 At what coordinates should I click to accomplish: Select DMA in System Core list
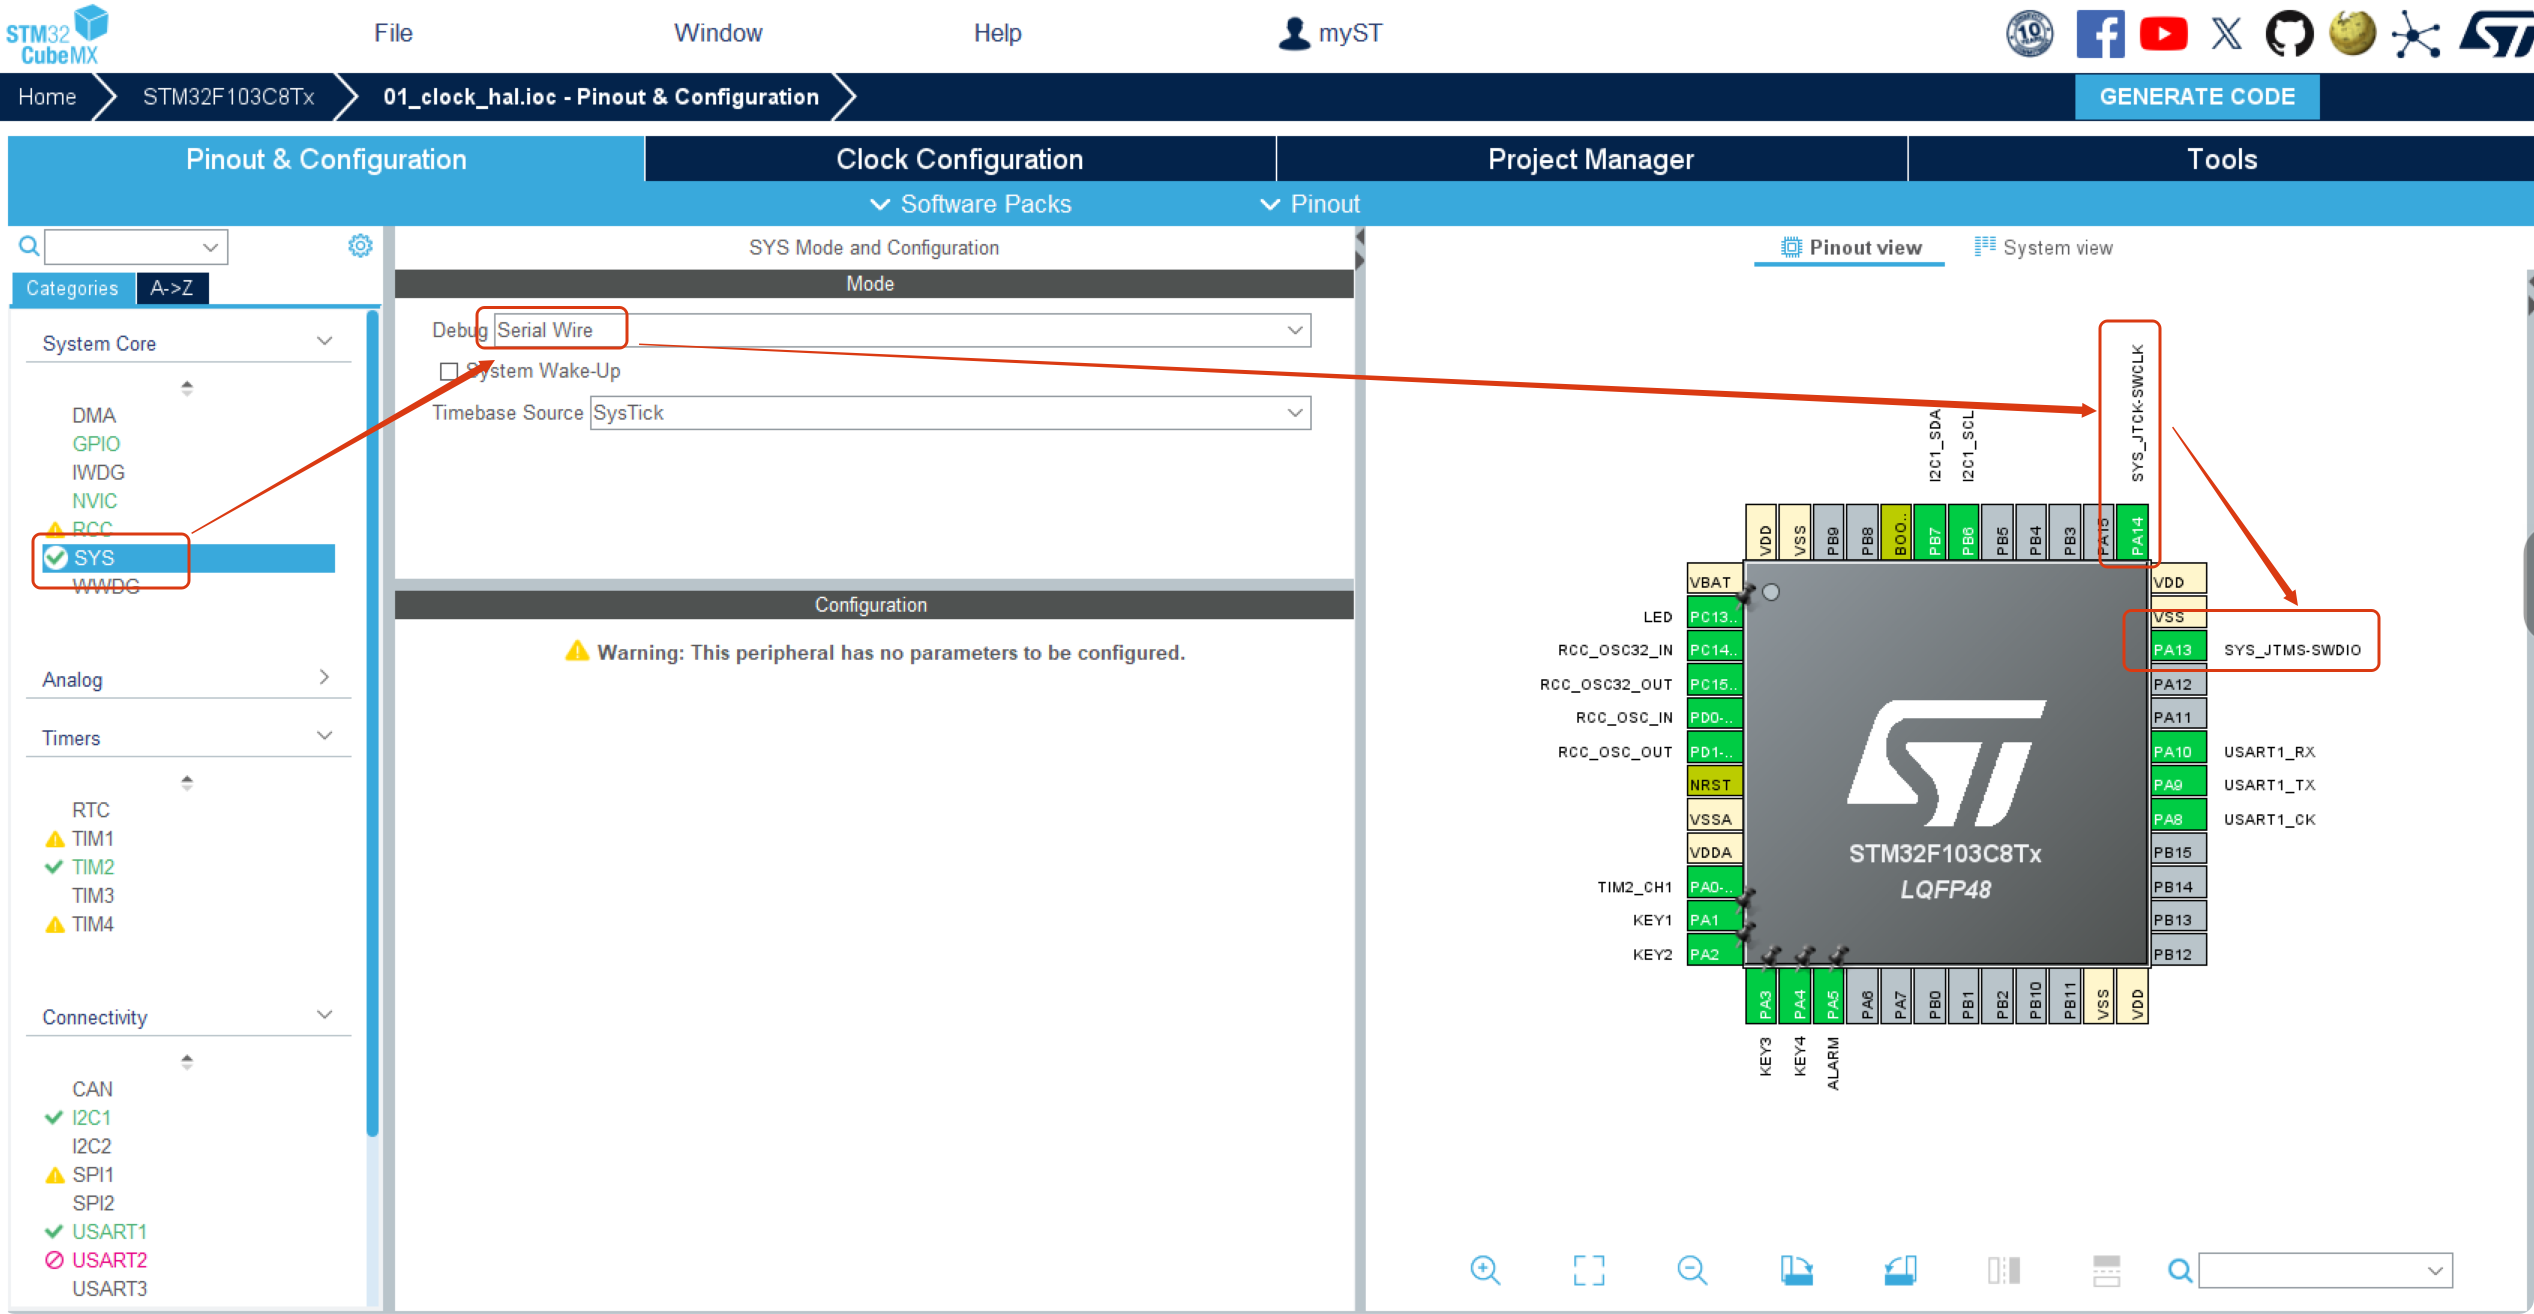pos(94,414)
